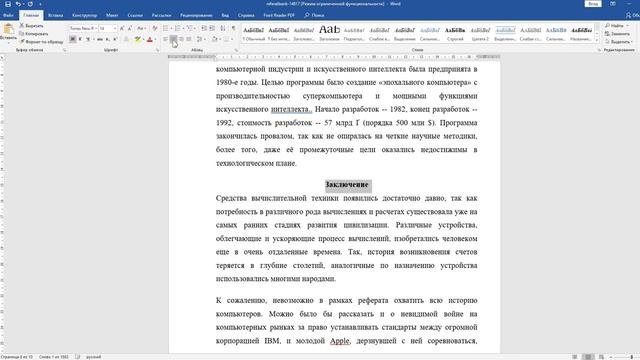Activate Format Painter (Формат по образцу)
The height and width of the screenshot is (360, 640).
(x=41, y=42)
